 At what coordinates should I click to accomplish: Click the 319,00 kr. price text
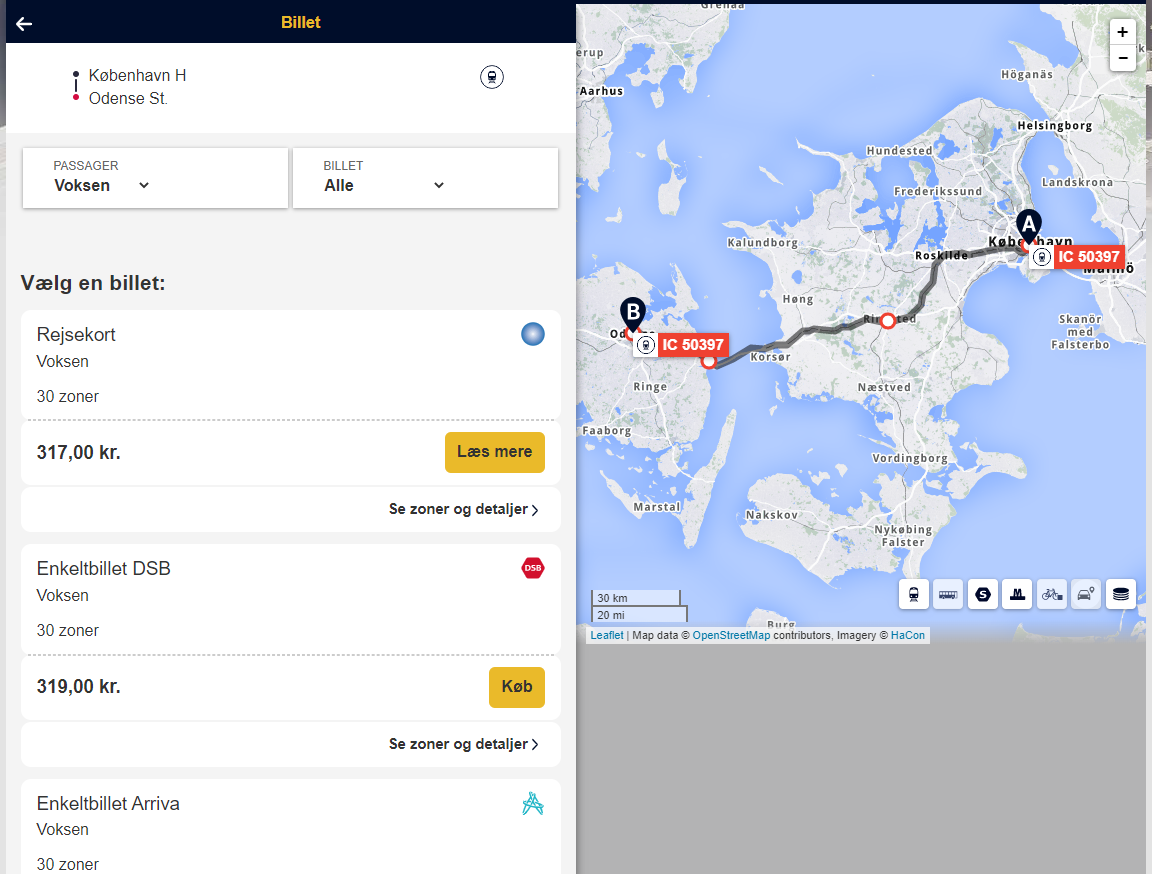79,687
